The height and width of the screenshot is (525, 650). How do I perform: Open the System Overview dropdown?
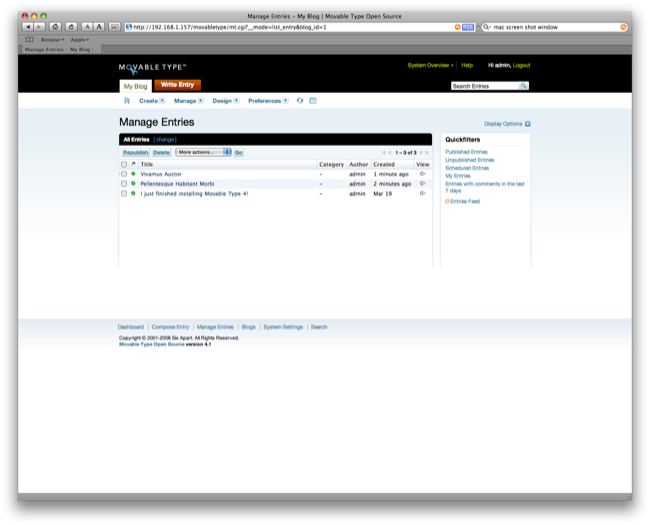[430, 66]
